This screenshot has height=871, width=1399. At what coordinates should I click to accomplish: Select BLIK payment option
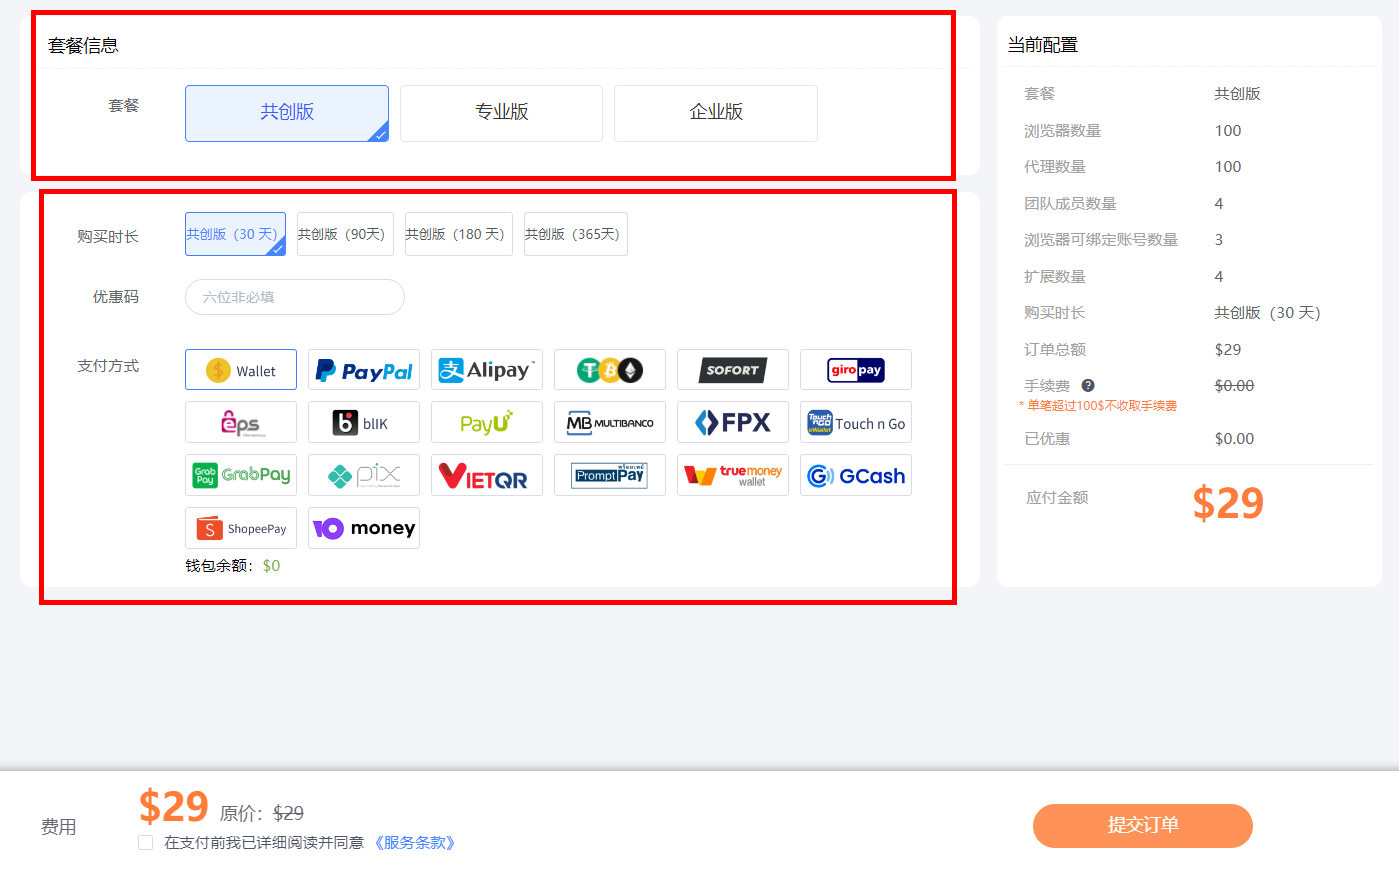click(x=364, y=422)
